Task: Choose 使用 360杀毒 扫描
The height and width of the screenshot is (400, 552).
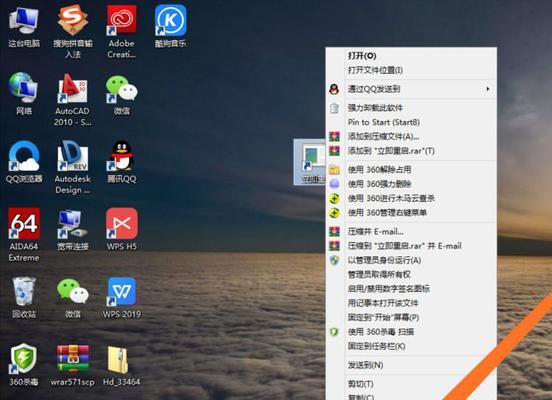Action: [x=411, y=332]
